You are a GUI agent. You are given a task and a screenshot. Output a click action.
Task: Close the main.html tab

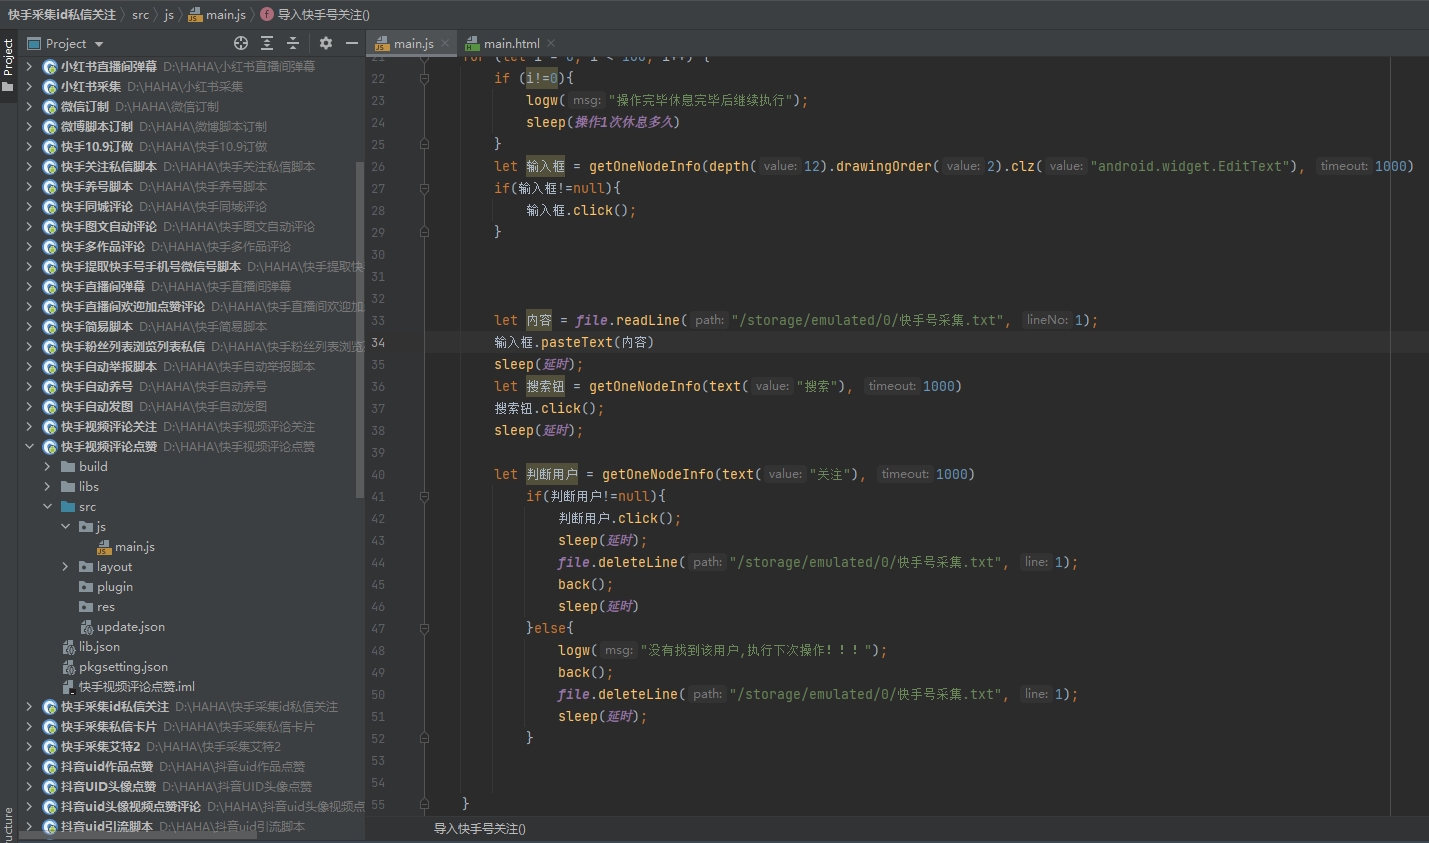(551, 43)
